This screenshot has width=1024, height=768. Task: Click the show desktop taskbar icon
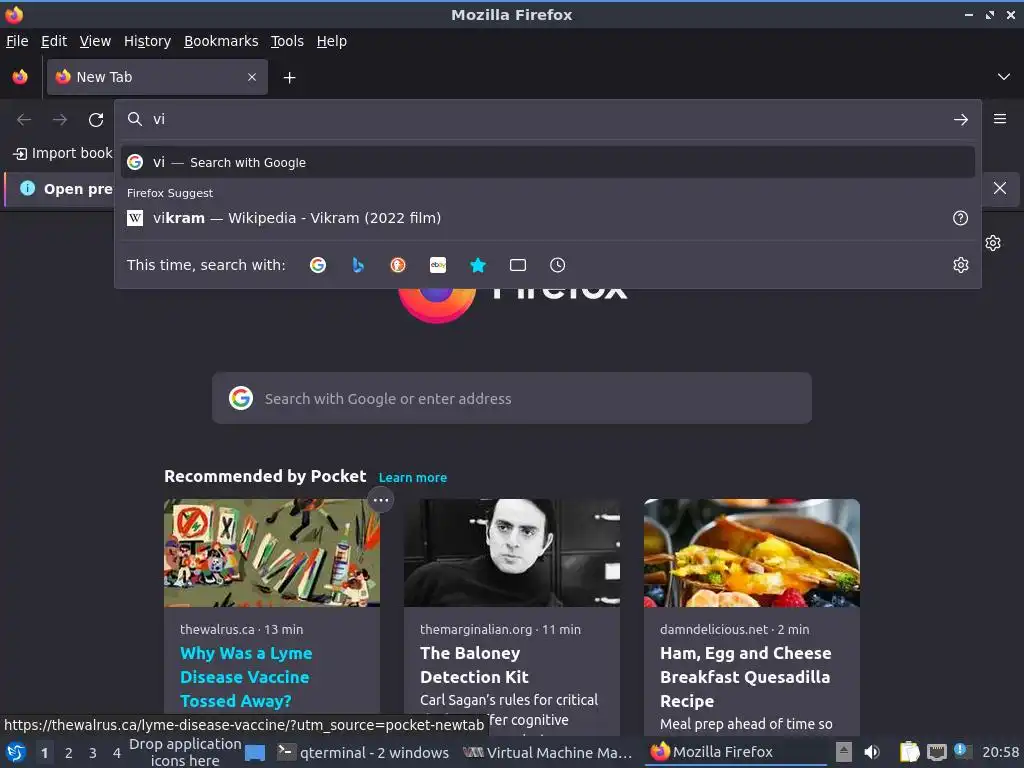(255, 753)
